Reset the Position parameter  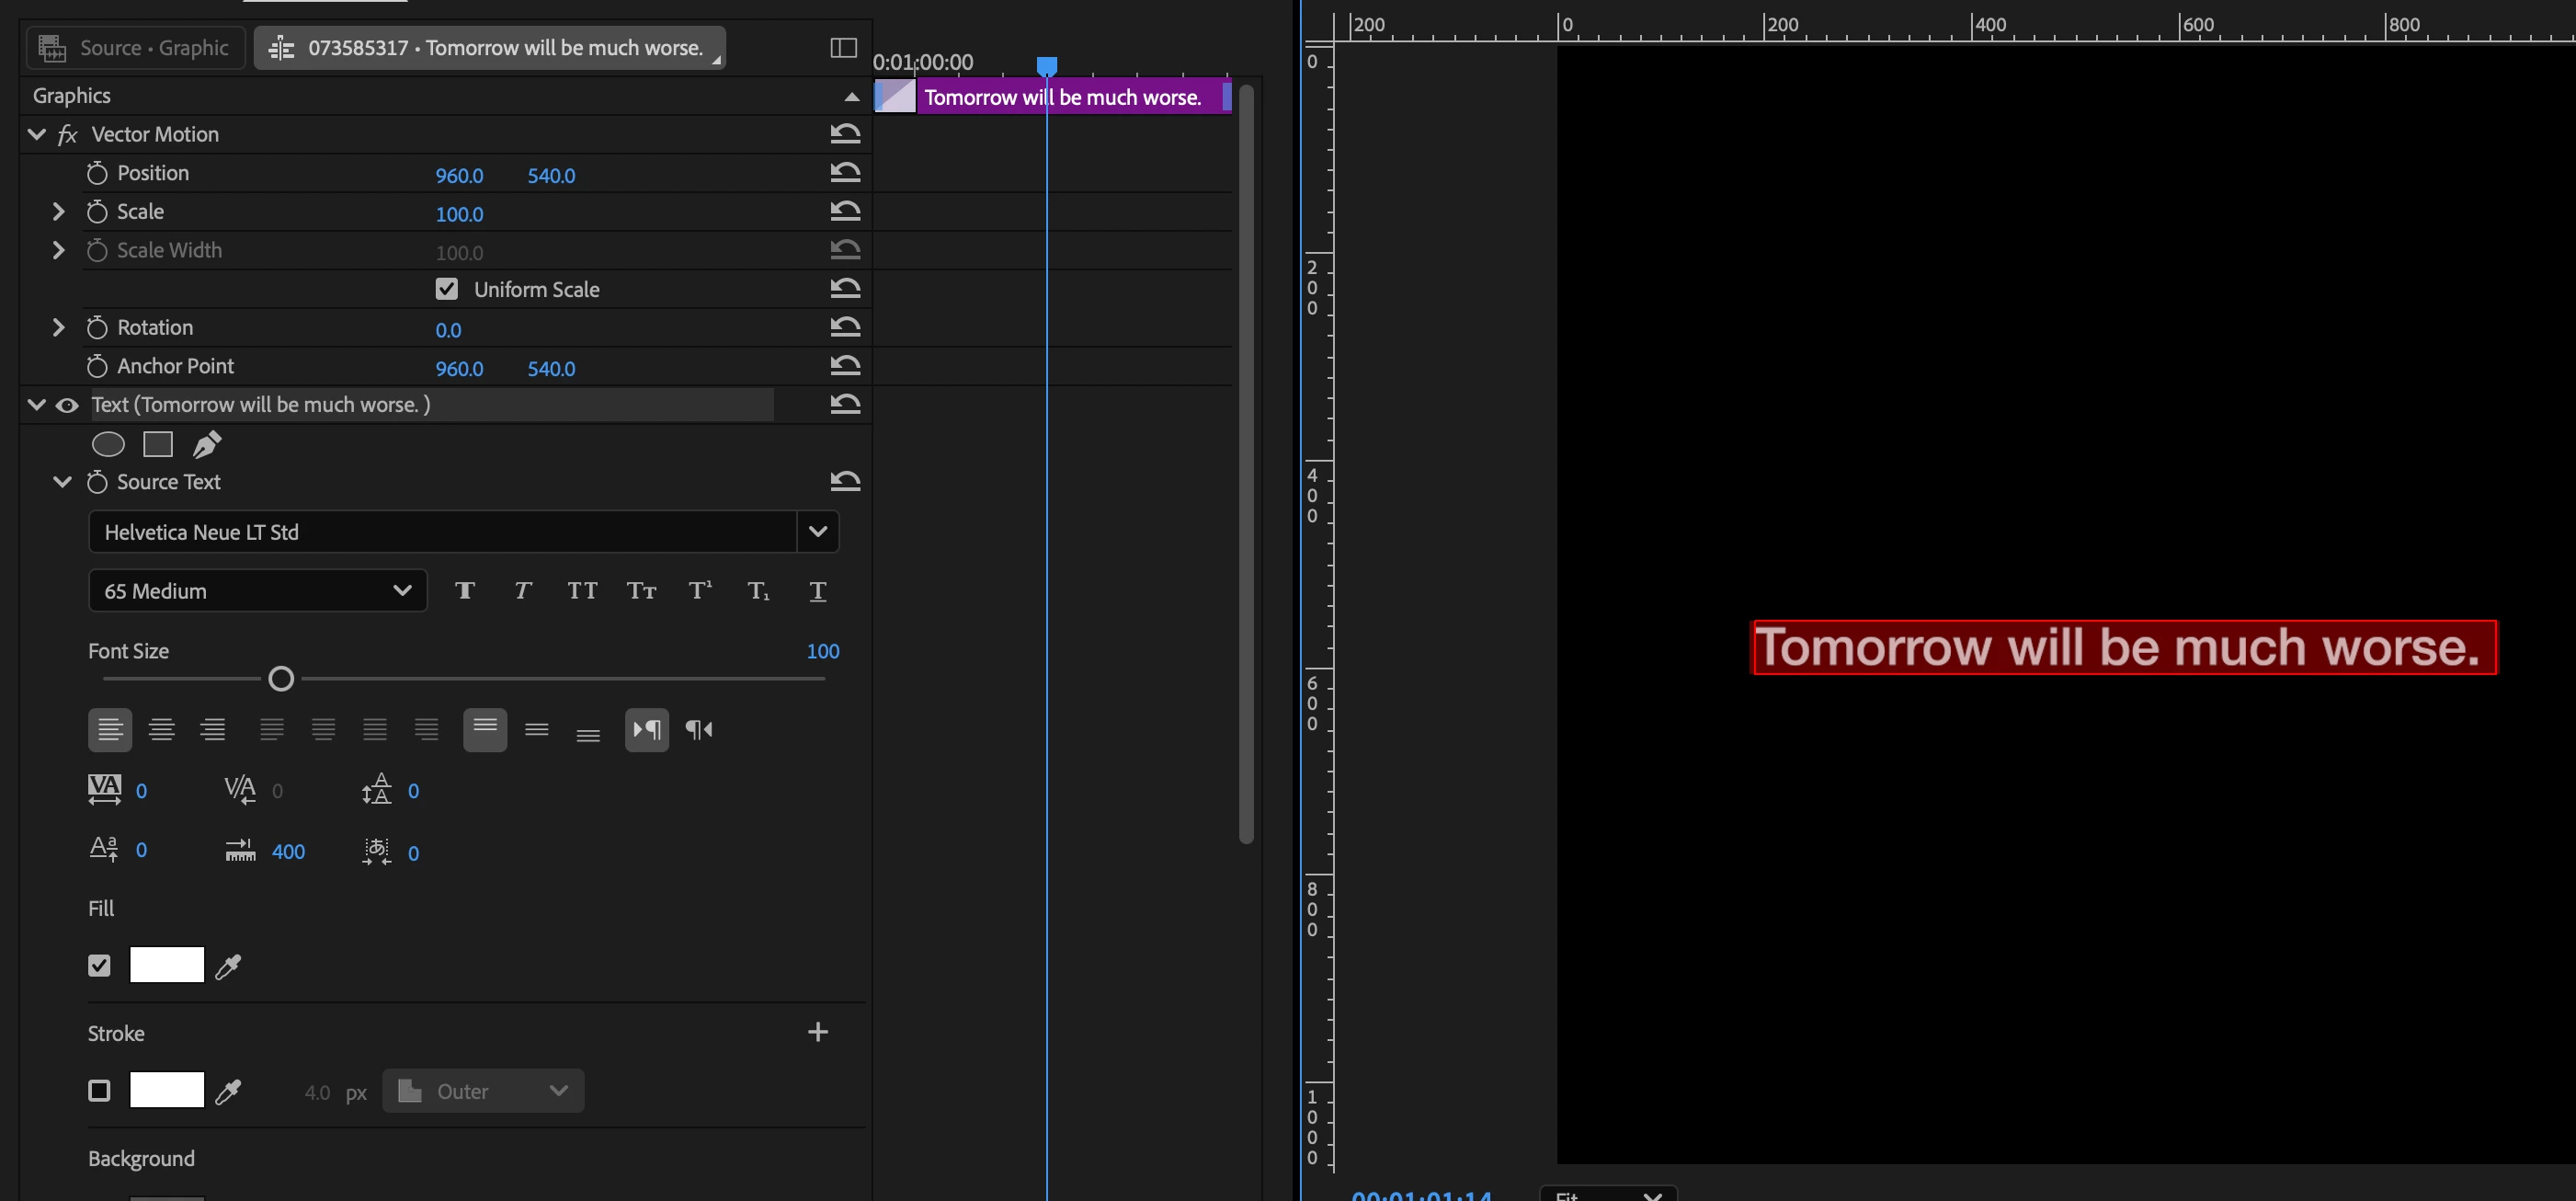point(845,173)
